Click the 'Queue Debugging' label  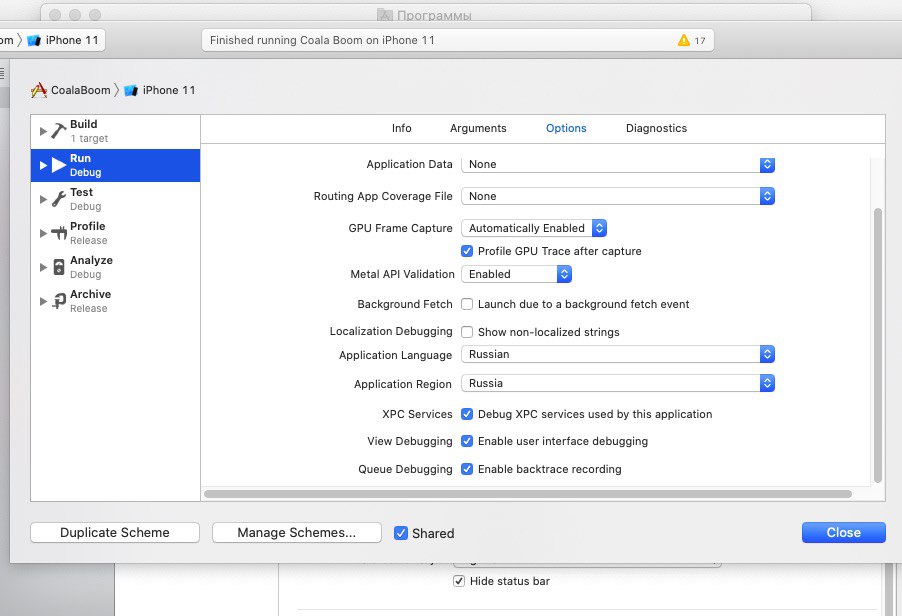point(405,469)
